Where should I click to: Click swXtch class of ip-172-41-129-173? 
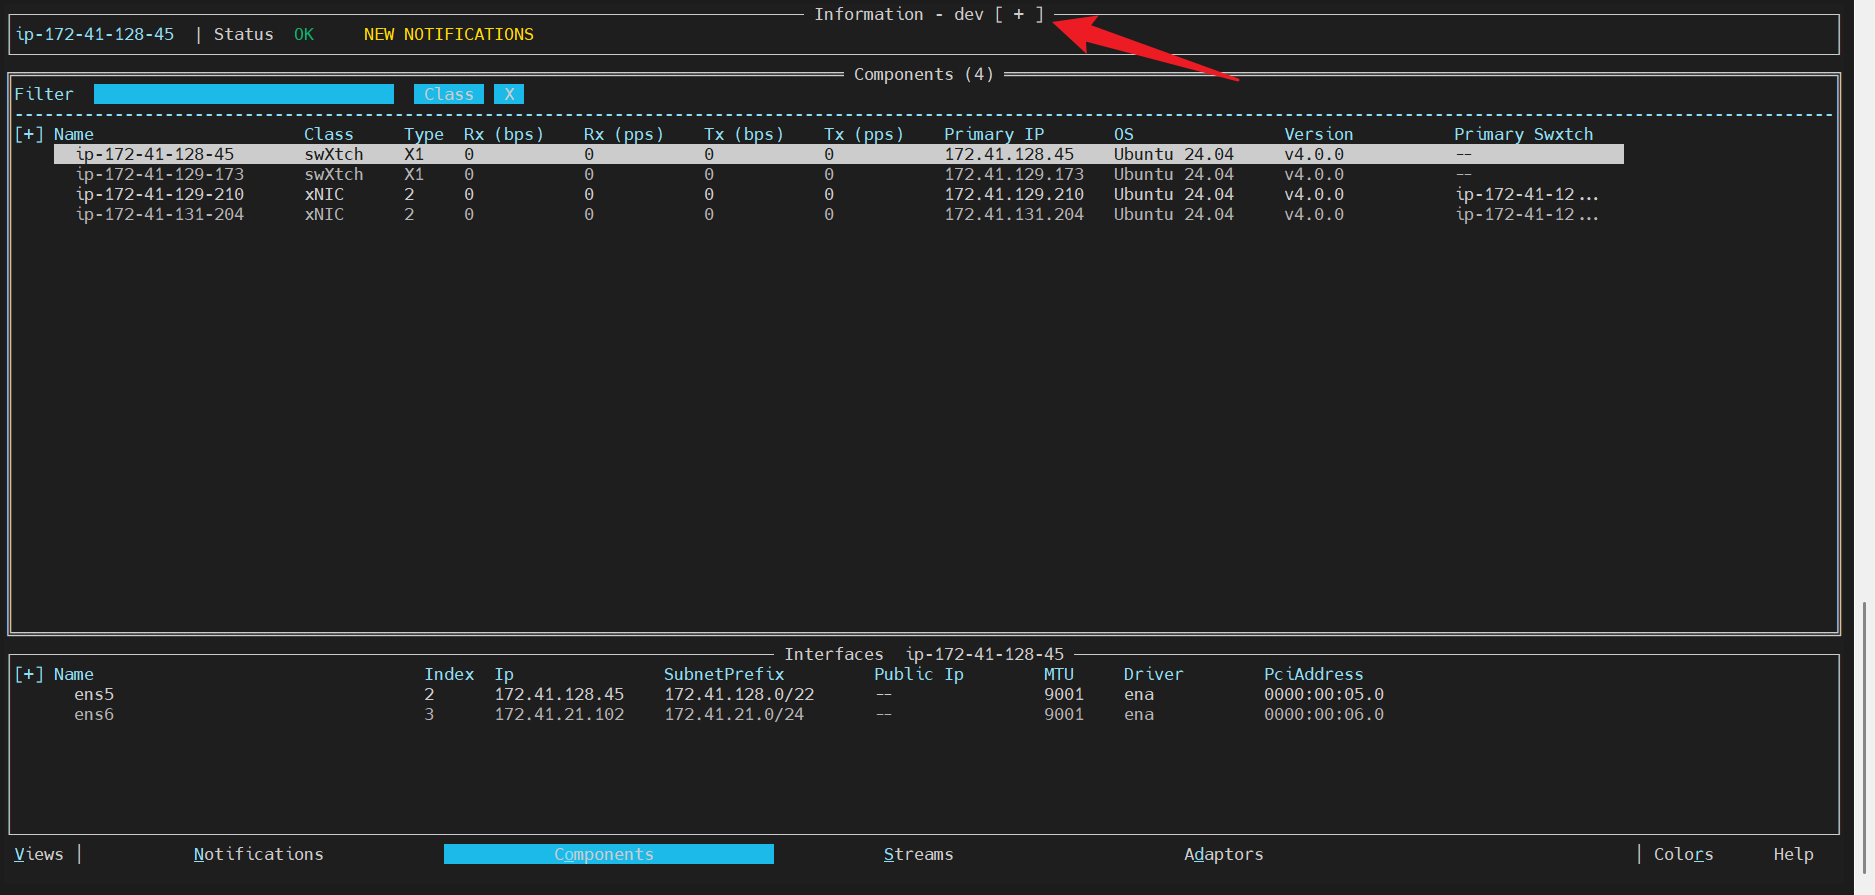(334, 174)
